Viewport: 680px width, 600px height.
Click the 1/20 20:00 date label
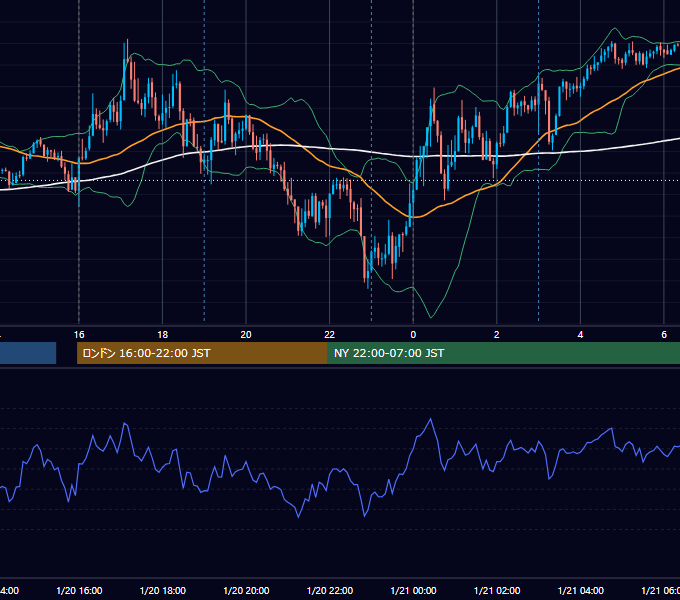[x=246, y=590]
